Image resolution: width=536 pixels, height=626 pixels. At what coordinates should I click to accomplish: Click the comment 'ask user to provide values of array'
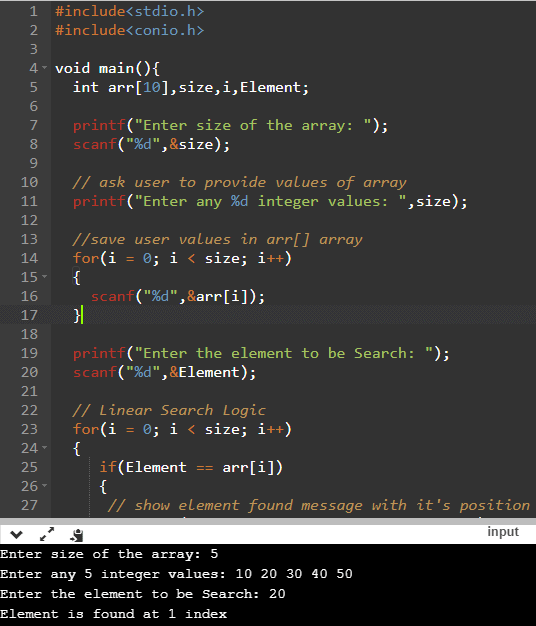pyautogui.click(x=239, y=182)
